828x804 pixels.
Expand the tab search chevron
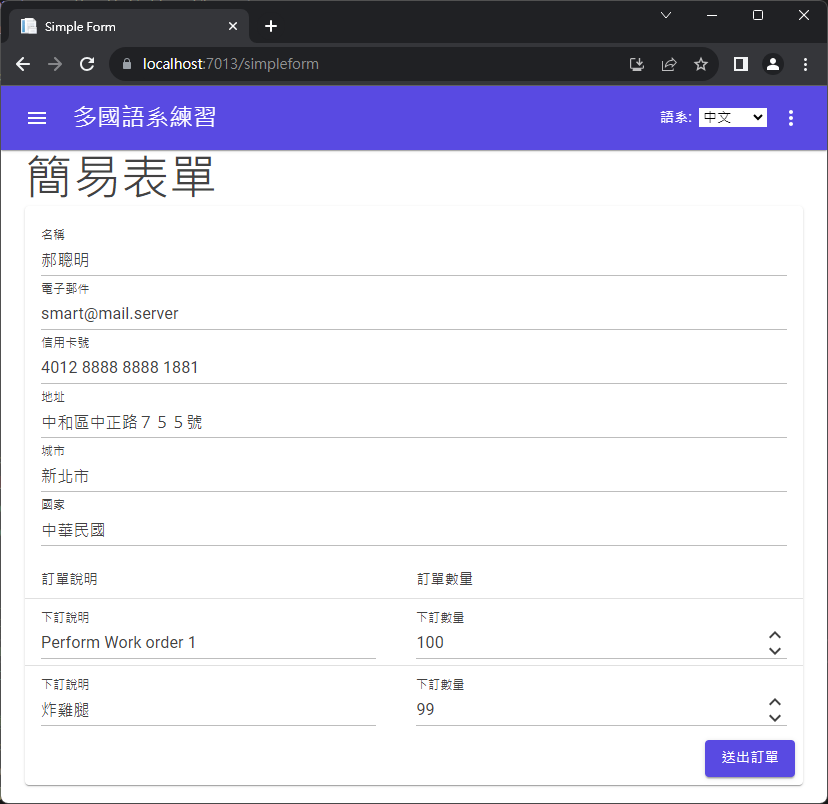(x=666, y=15)
